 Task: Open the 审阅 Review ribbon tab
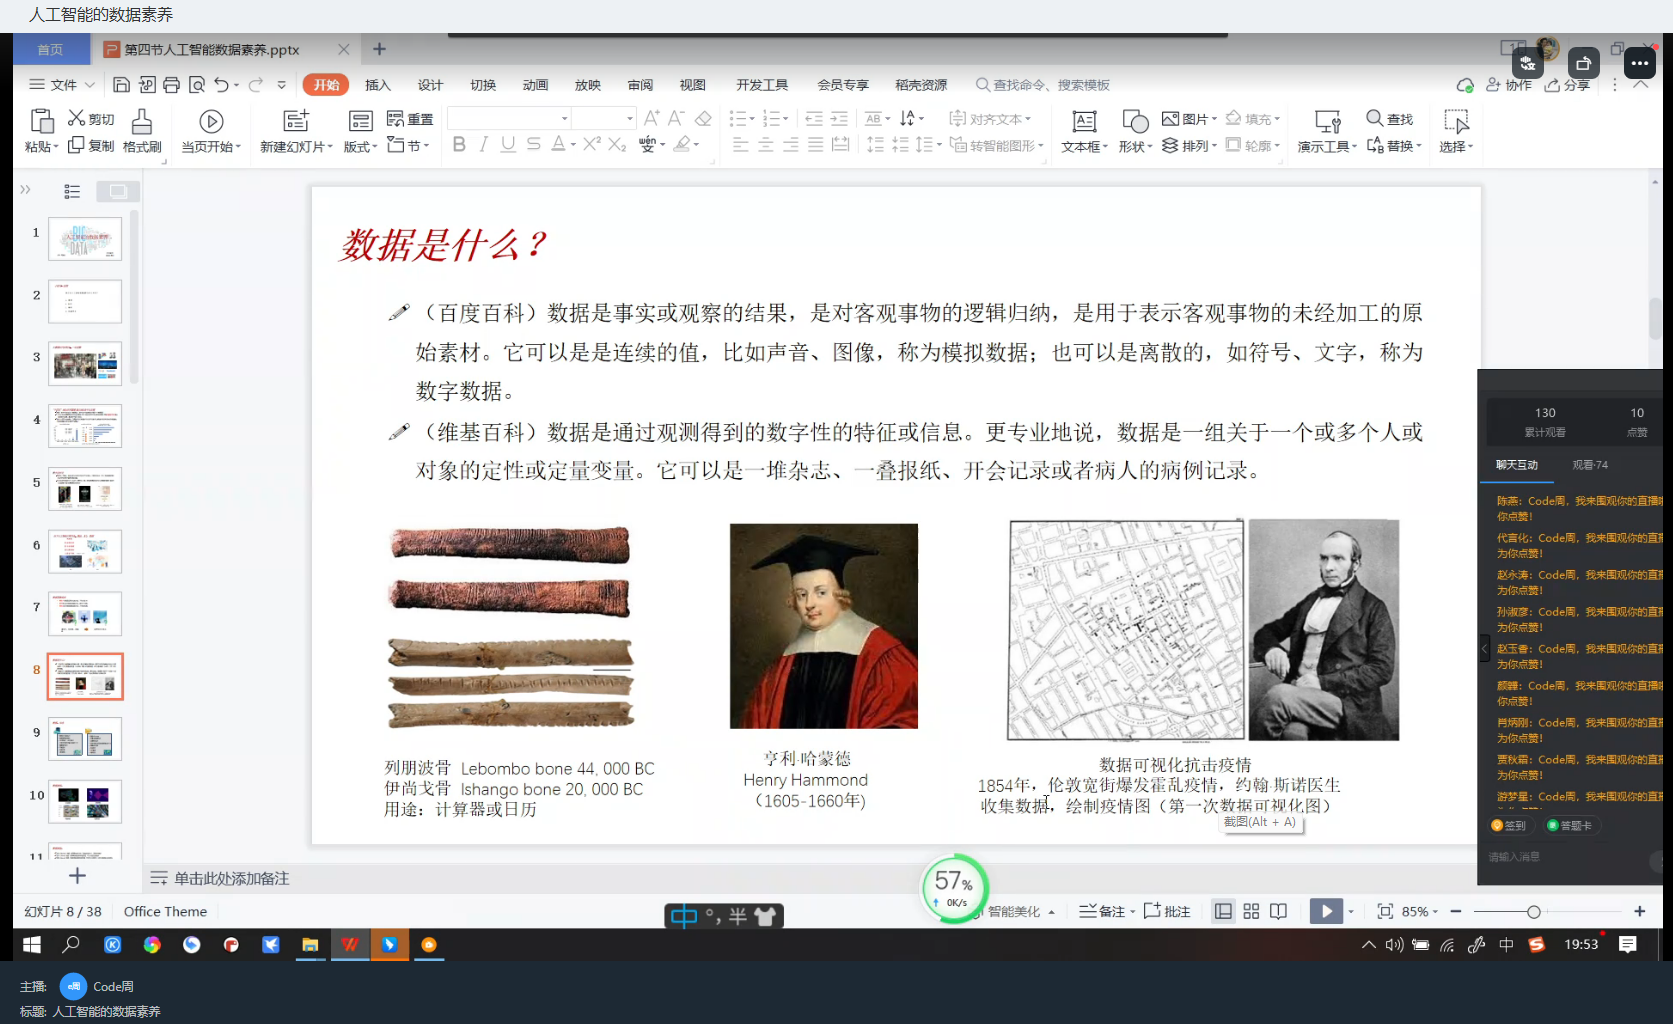pos(640,85)
